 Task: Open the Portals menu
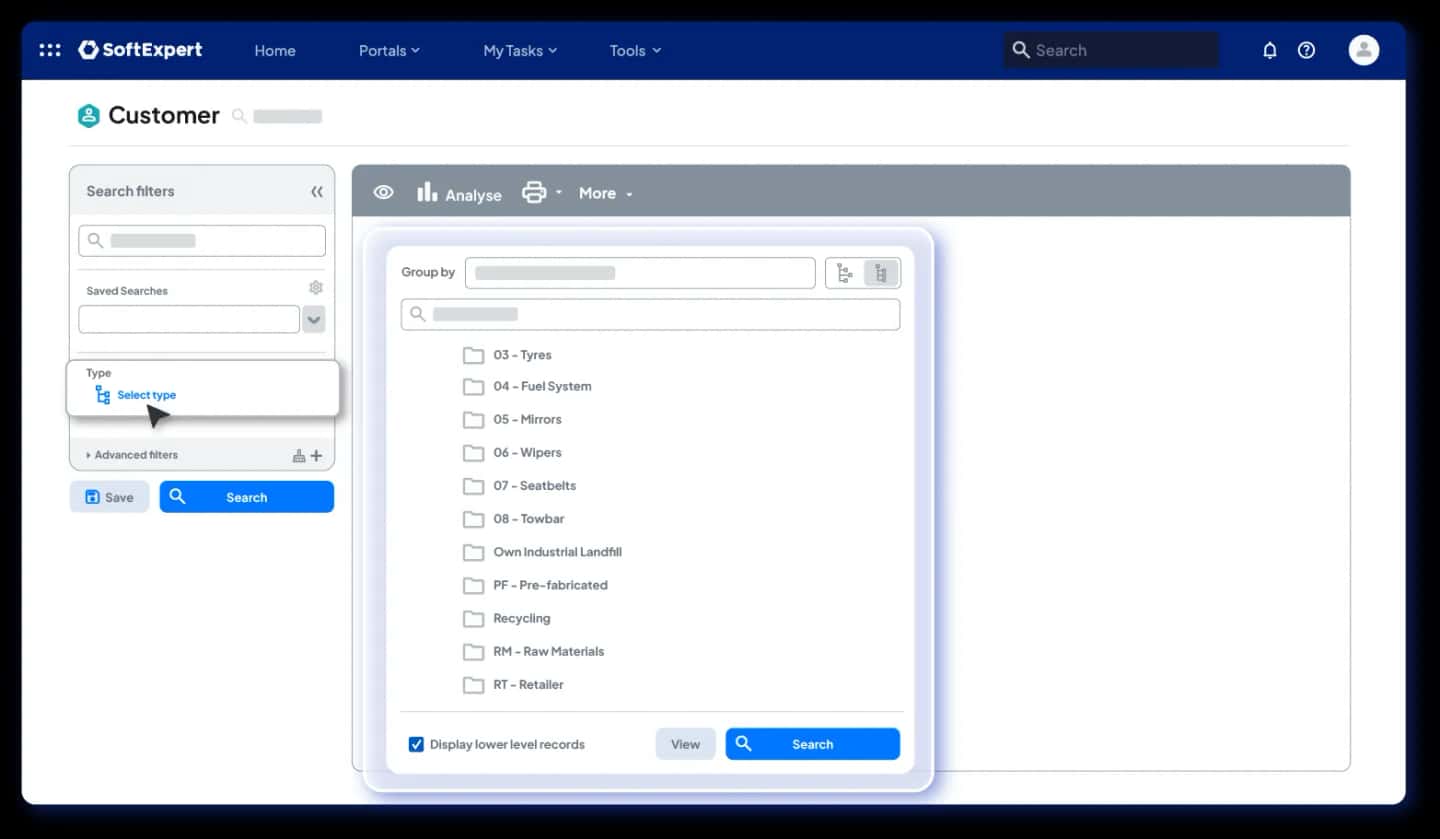[x=389, y=50]
